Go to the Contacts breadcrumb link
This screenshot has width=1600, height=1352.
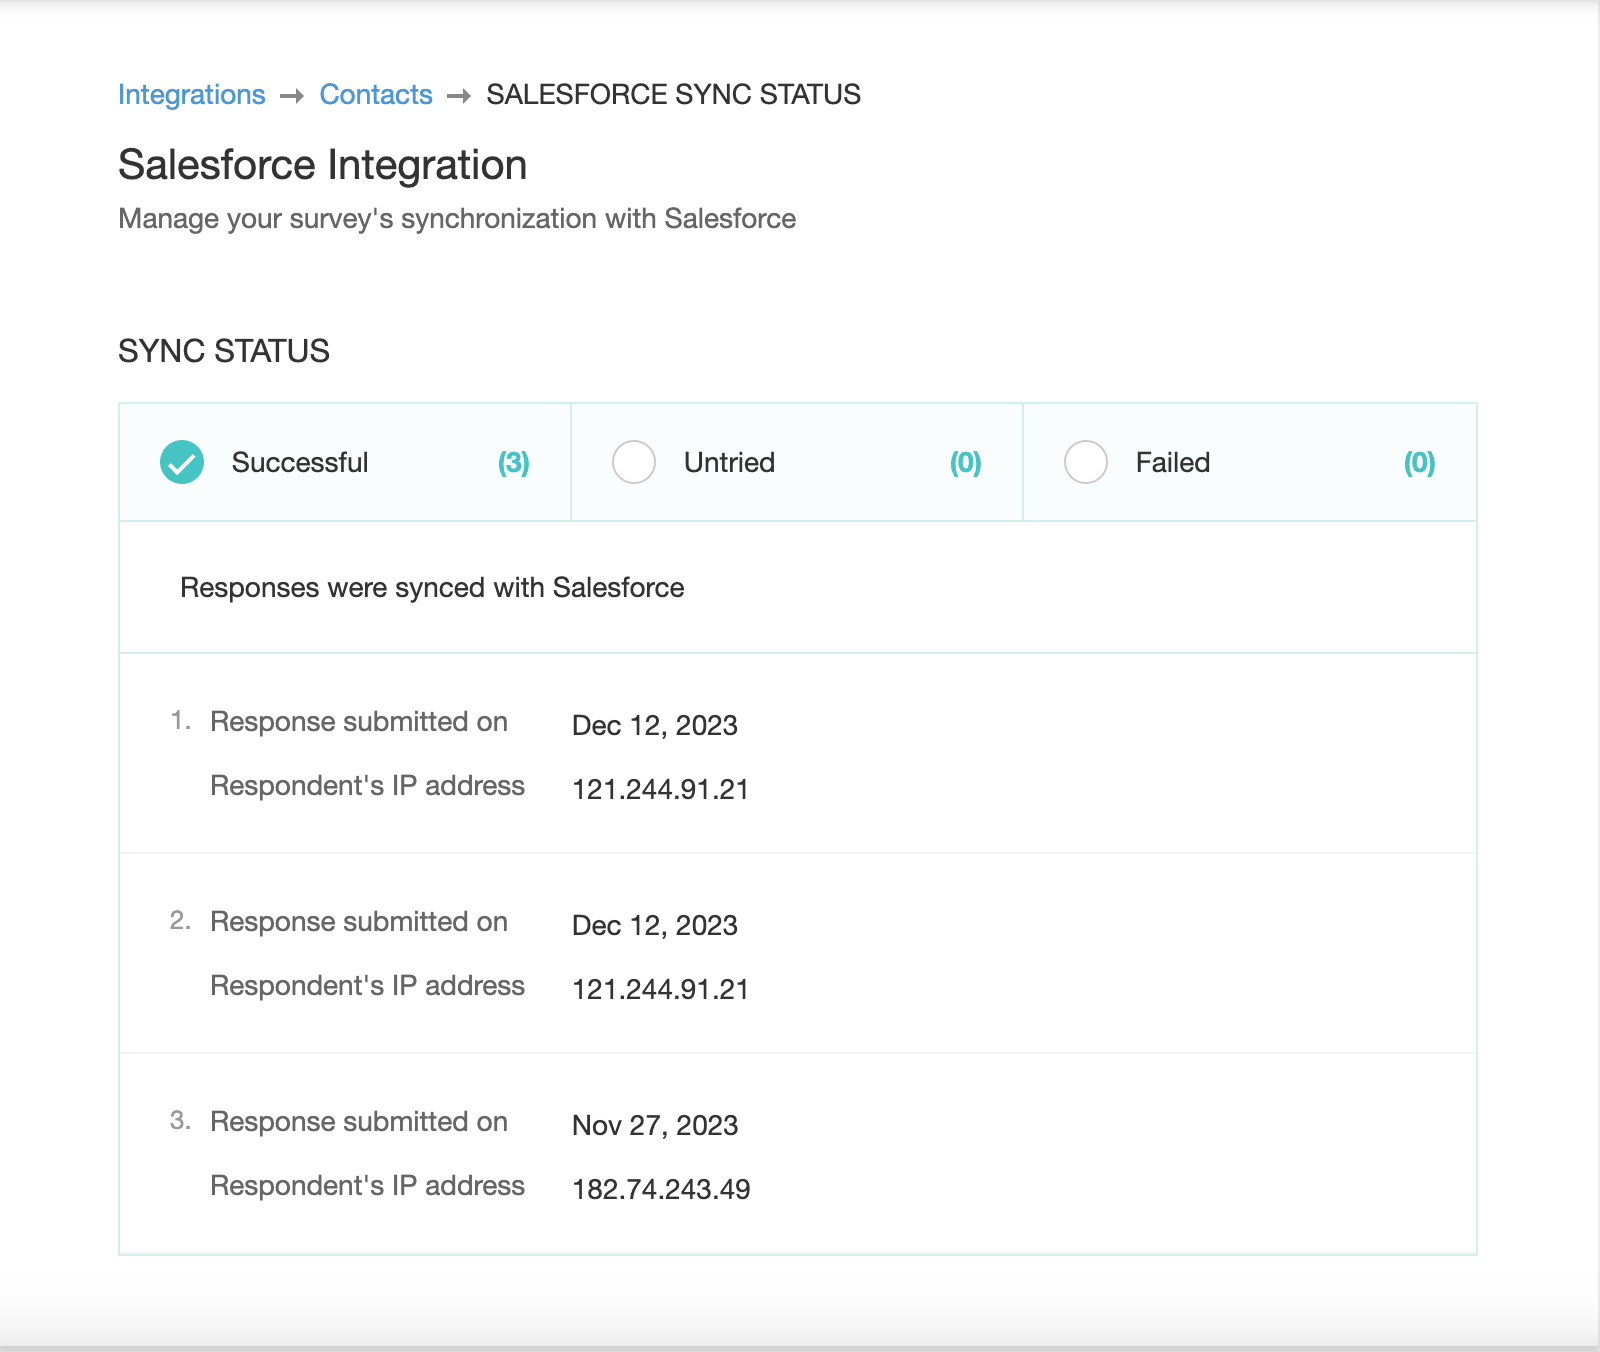point(375,95)
